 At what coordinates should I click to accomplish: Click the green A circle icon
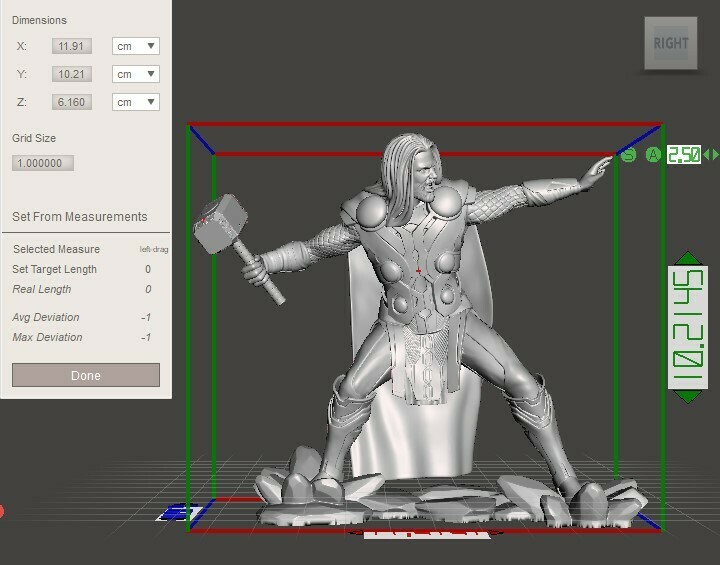point(653,155)
